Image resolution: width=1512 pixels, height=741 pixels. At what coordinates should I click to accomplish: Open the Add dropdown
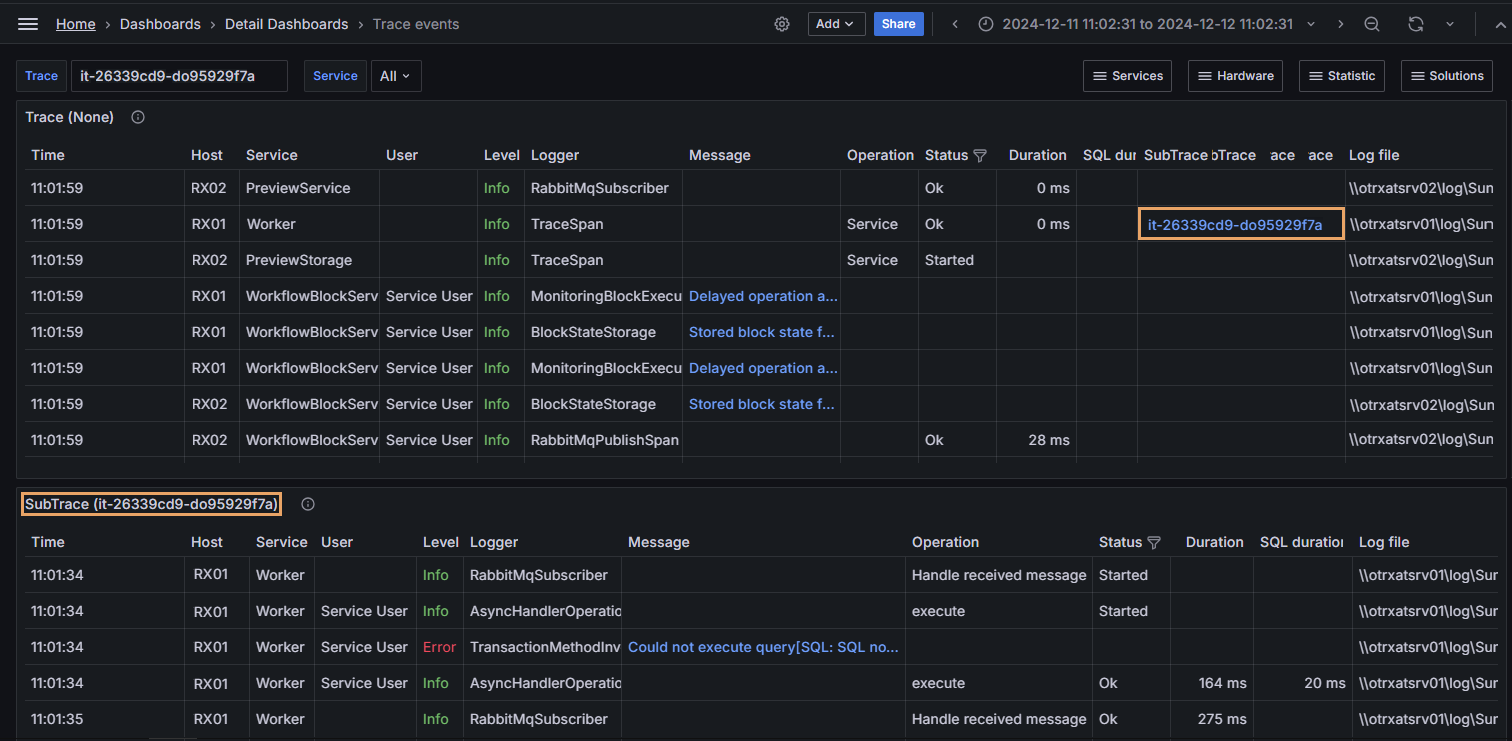836,24
